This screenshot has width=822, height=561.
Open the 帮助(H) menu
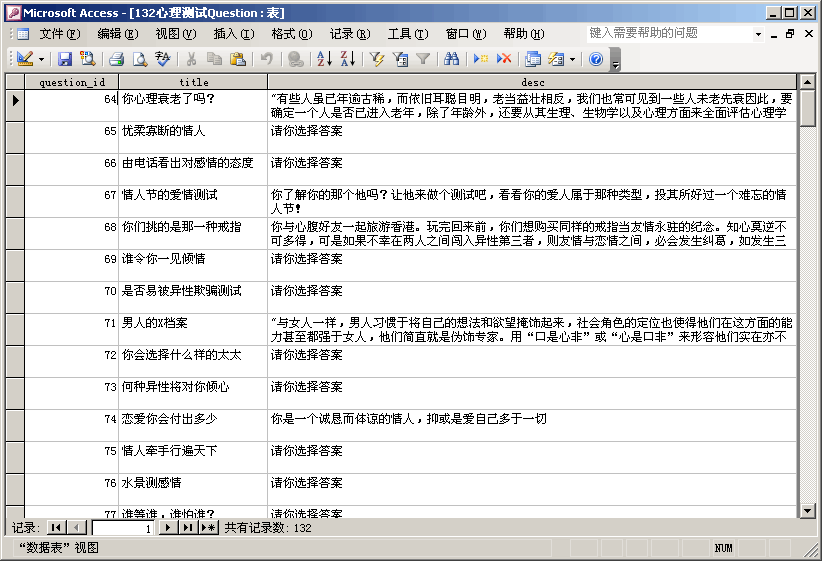pos(524,34)
